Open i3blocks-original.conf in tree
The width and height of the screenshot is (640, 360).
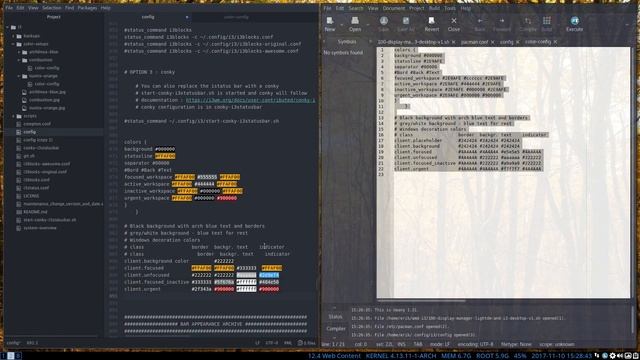(x=44, y=172)
